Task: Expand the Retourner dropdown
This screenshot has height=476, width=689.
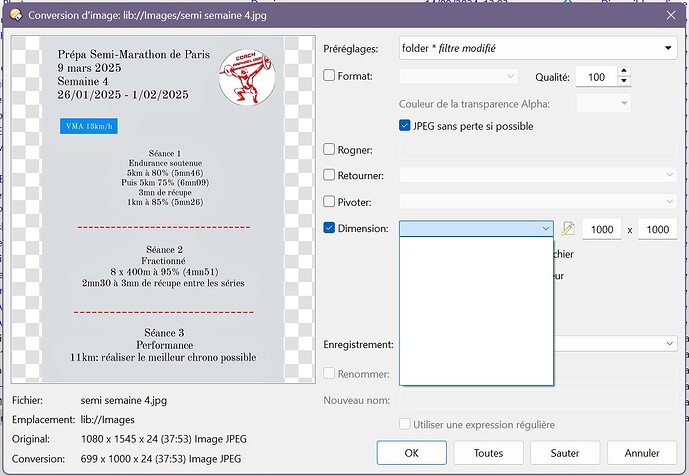Action: (538, 175)
